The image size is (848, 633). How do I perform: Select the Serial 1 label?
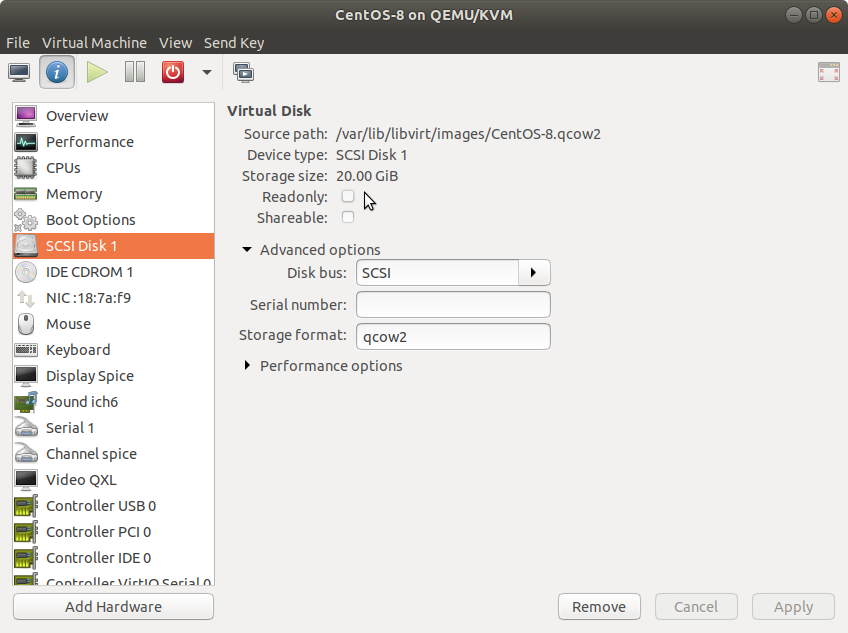70,427
